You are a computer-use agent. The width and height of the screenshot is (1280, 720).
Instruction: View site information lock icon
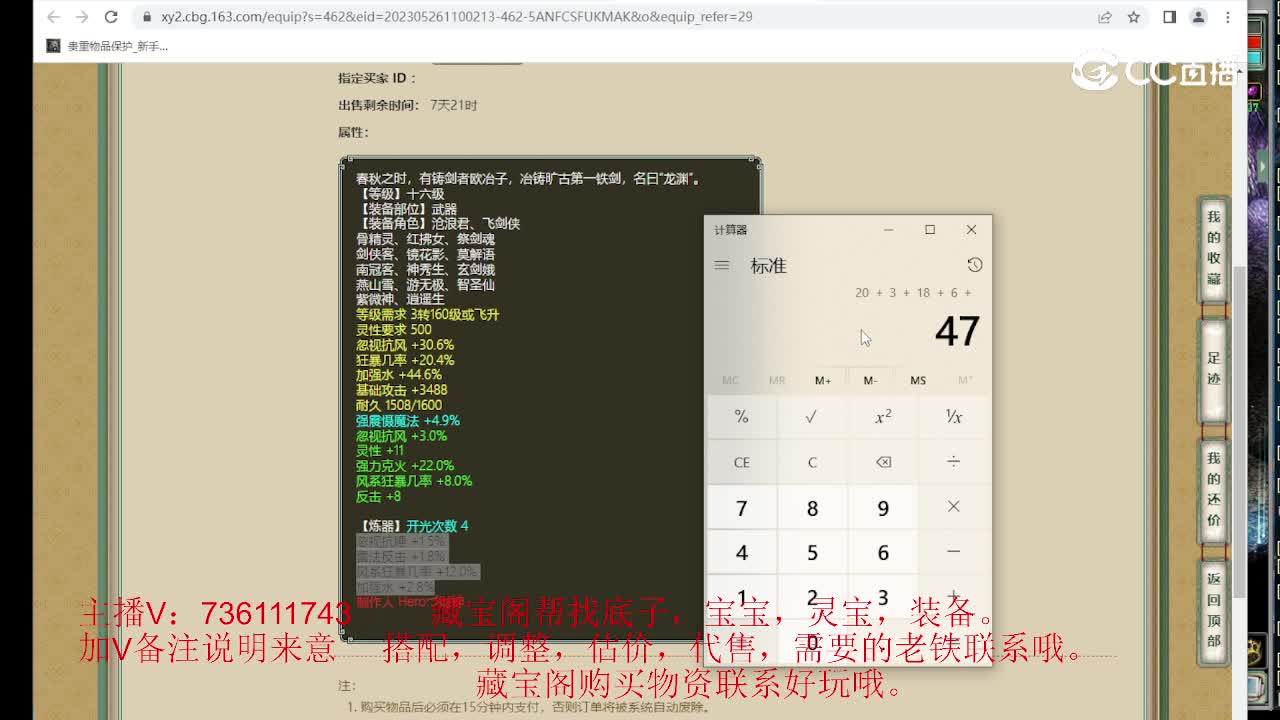(x=147, y=17)
